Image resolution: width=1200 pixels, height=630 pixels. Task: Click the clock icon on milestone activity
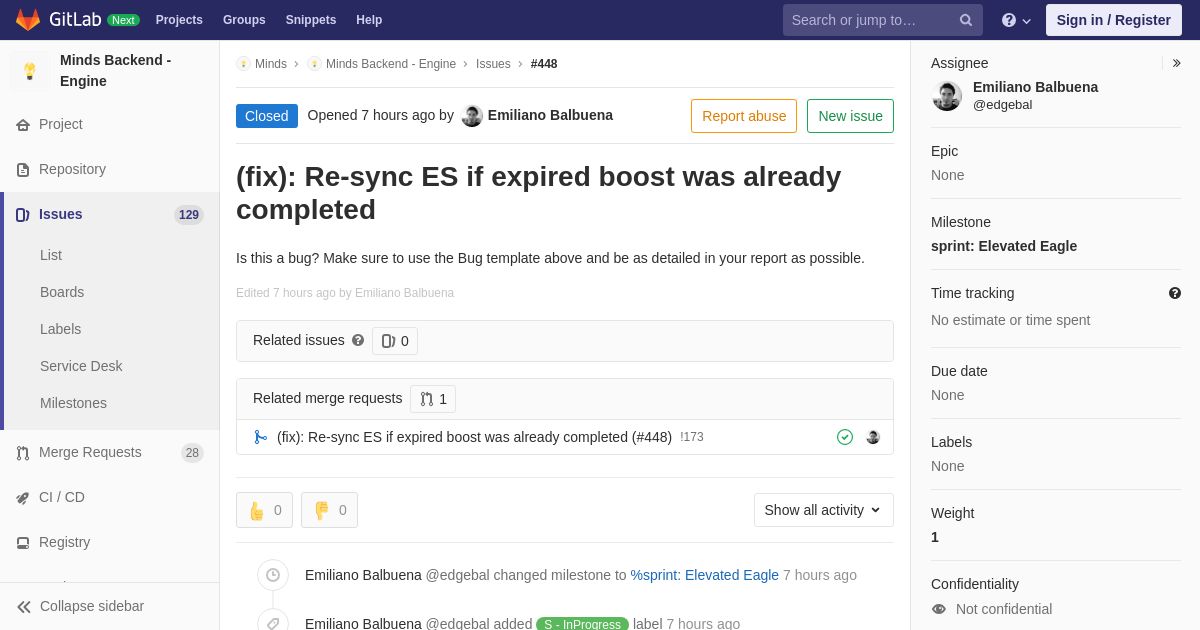coord(273,575)
